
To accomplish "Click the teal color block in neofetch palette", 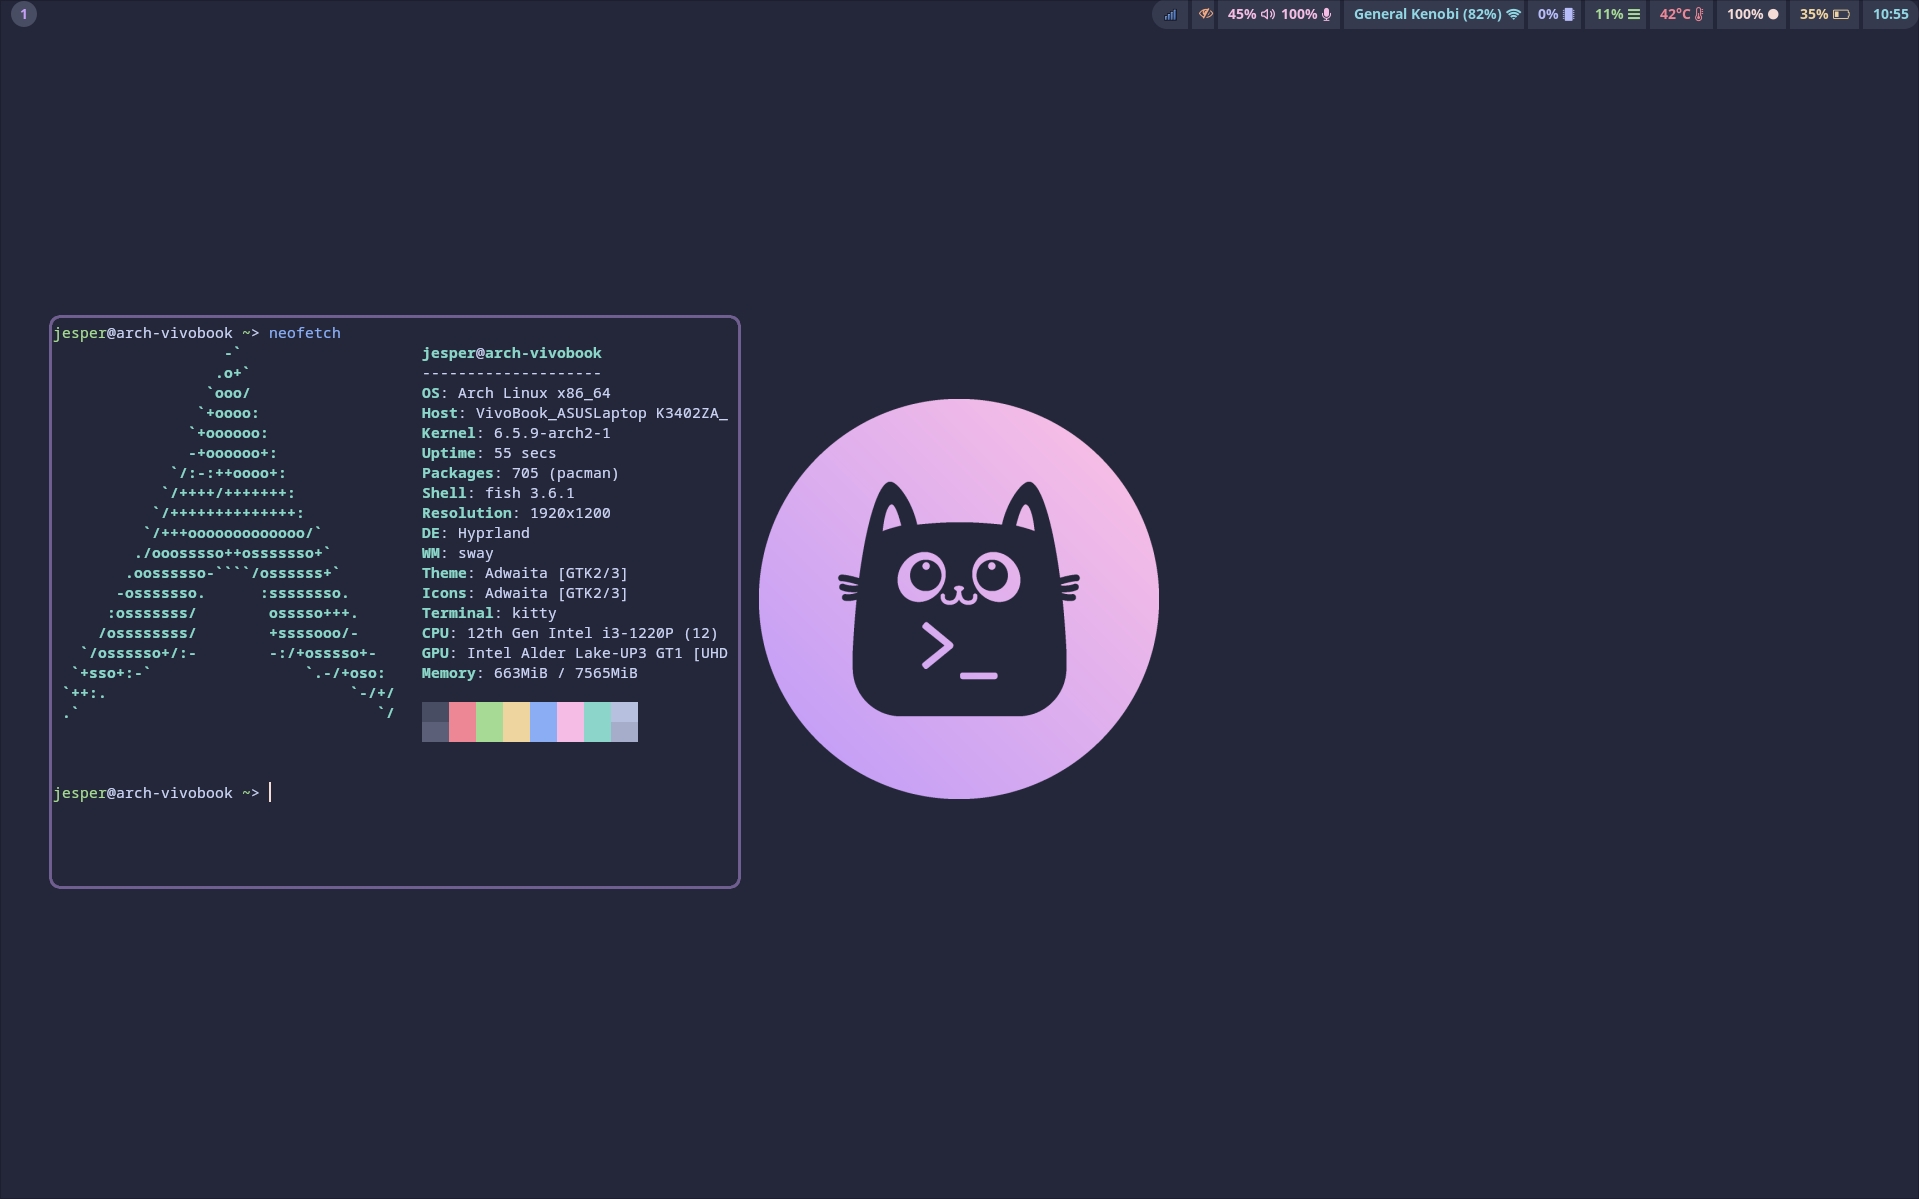I will 597,722.
